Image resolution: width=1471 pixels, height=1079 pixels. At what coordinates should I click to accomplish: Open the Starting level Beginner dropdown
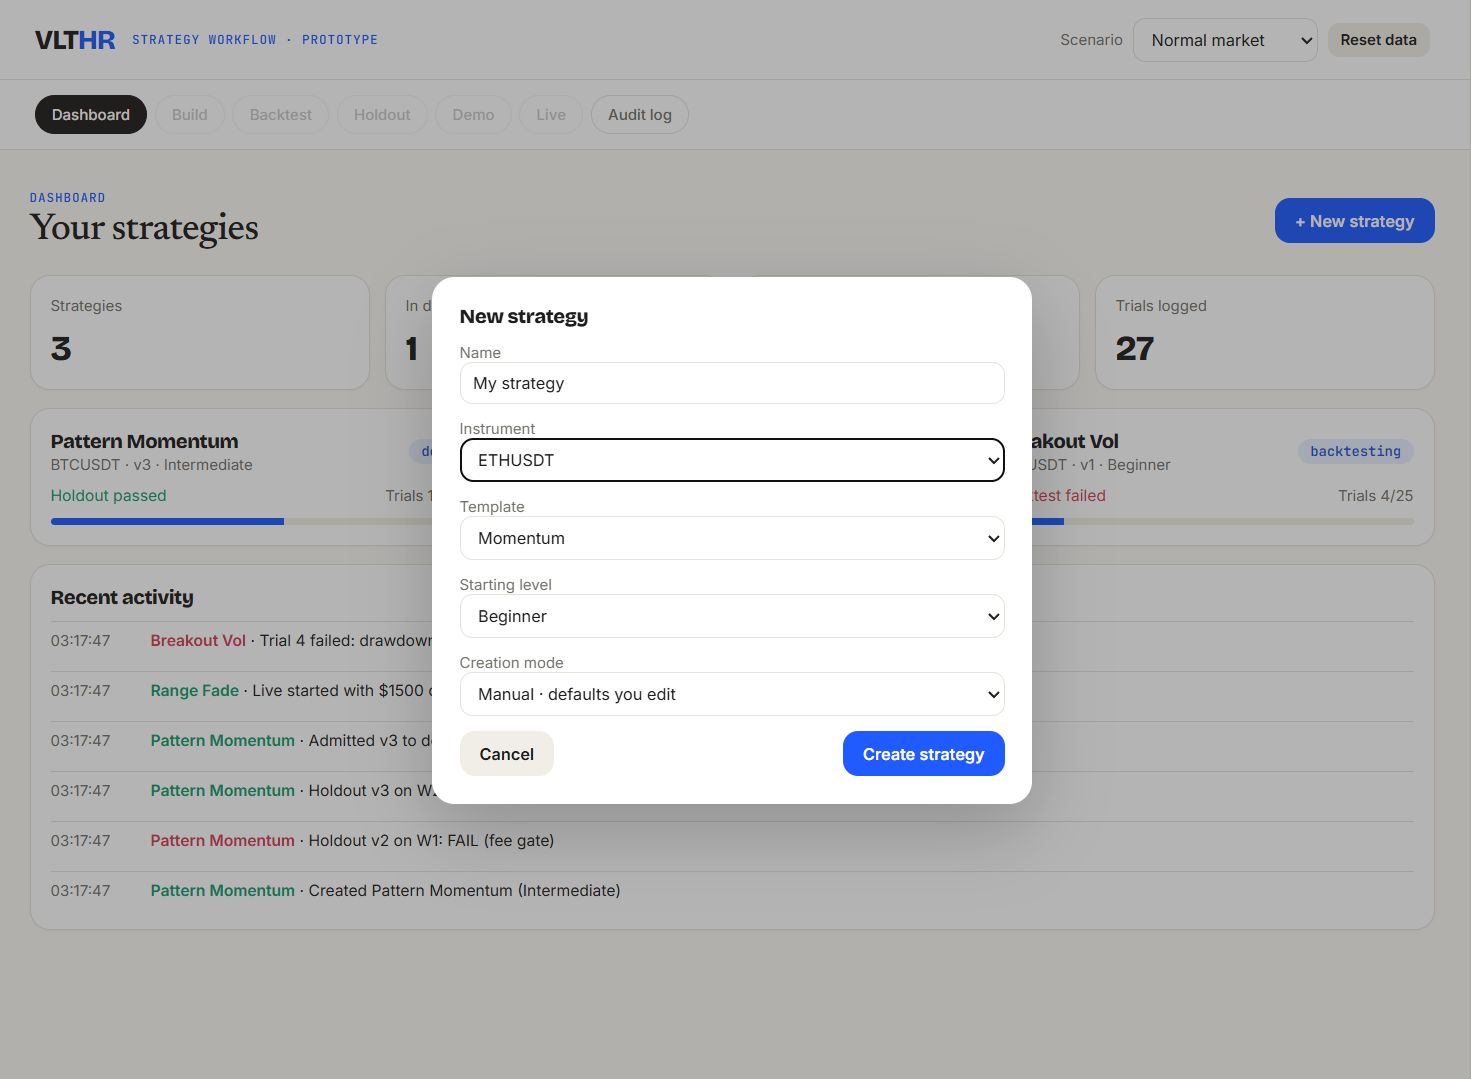click(x=732, y=616)
